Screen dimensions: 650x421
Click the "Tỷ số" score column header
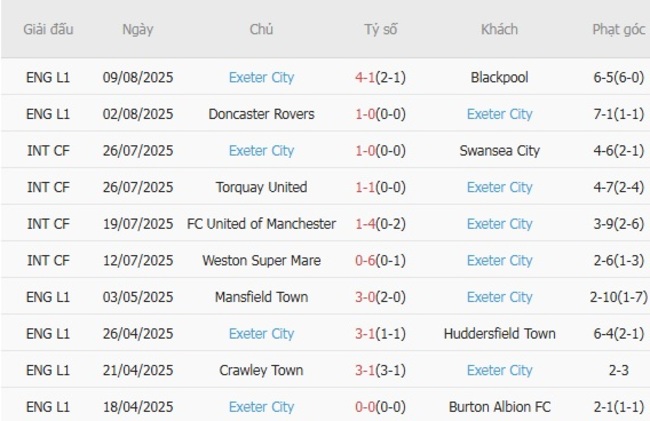(380, 29)
